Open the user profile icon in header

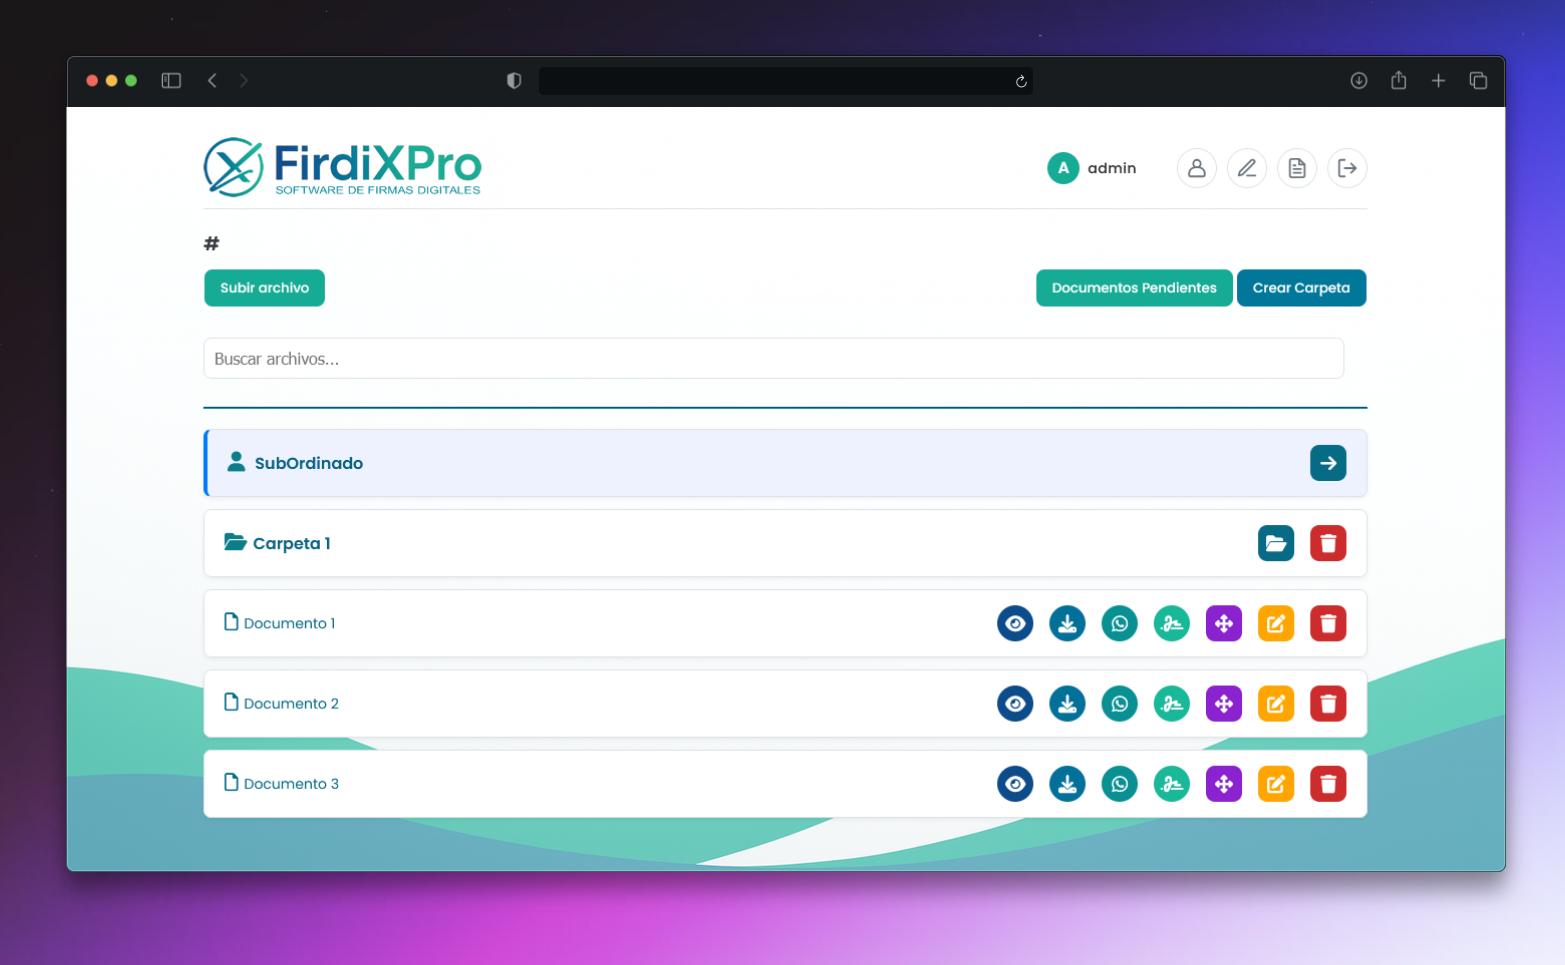pos(1196,168)
